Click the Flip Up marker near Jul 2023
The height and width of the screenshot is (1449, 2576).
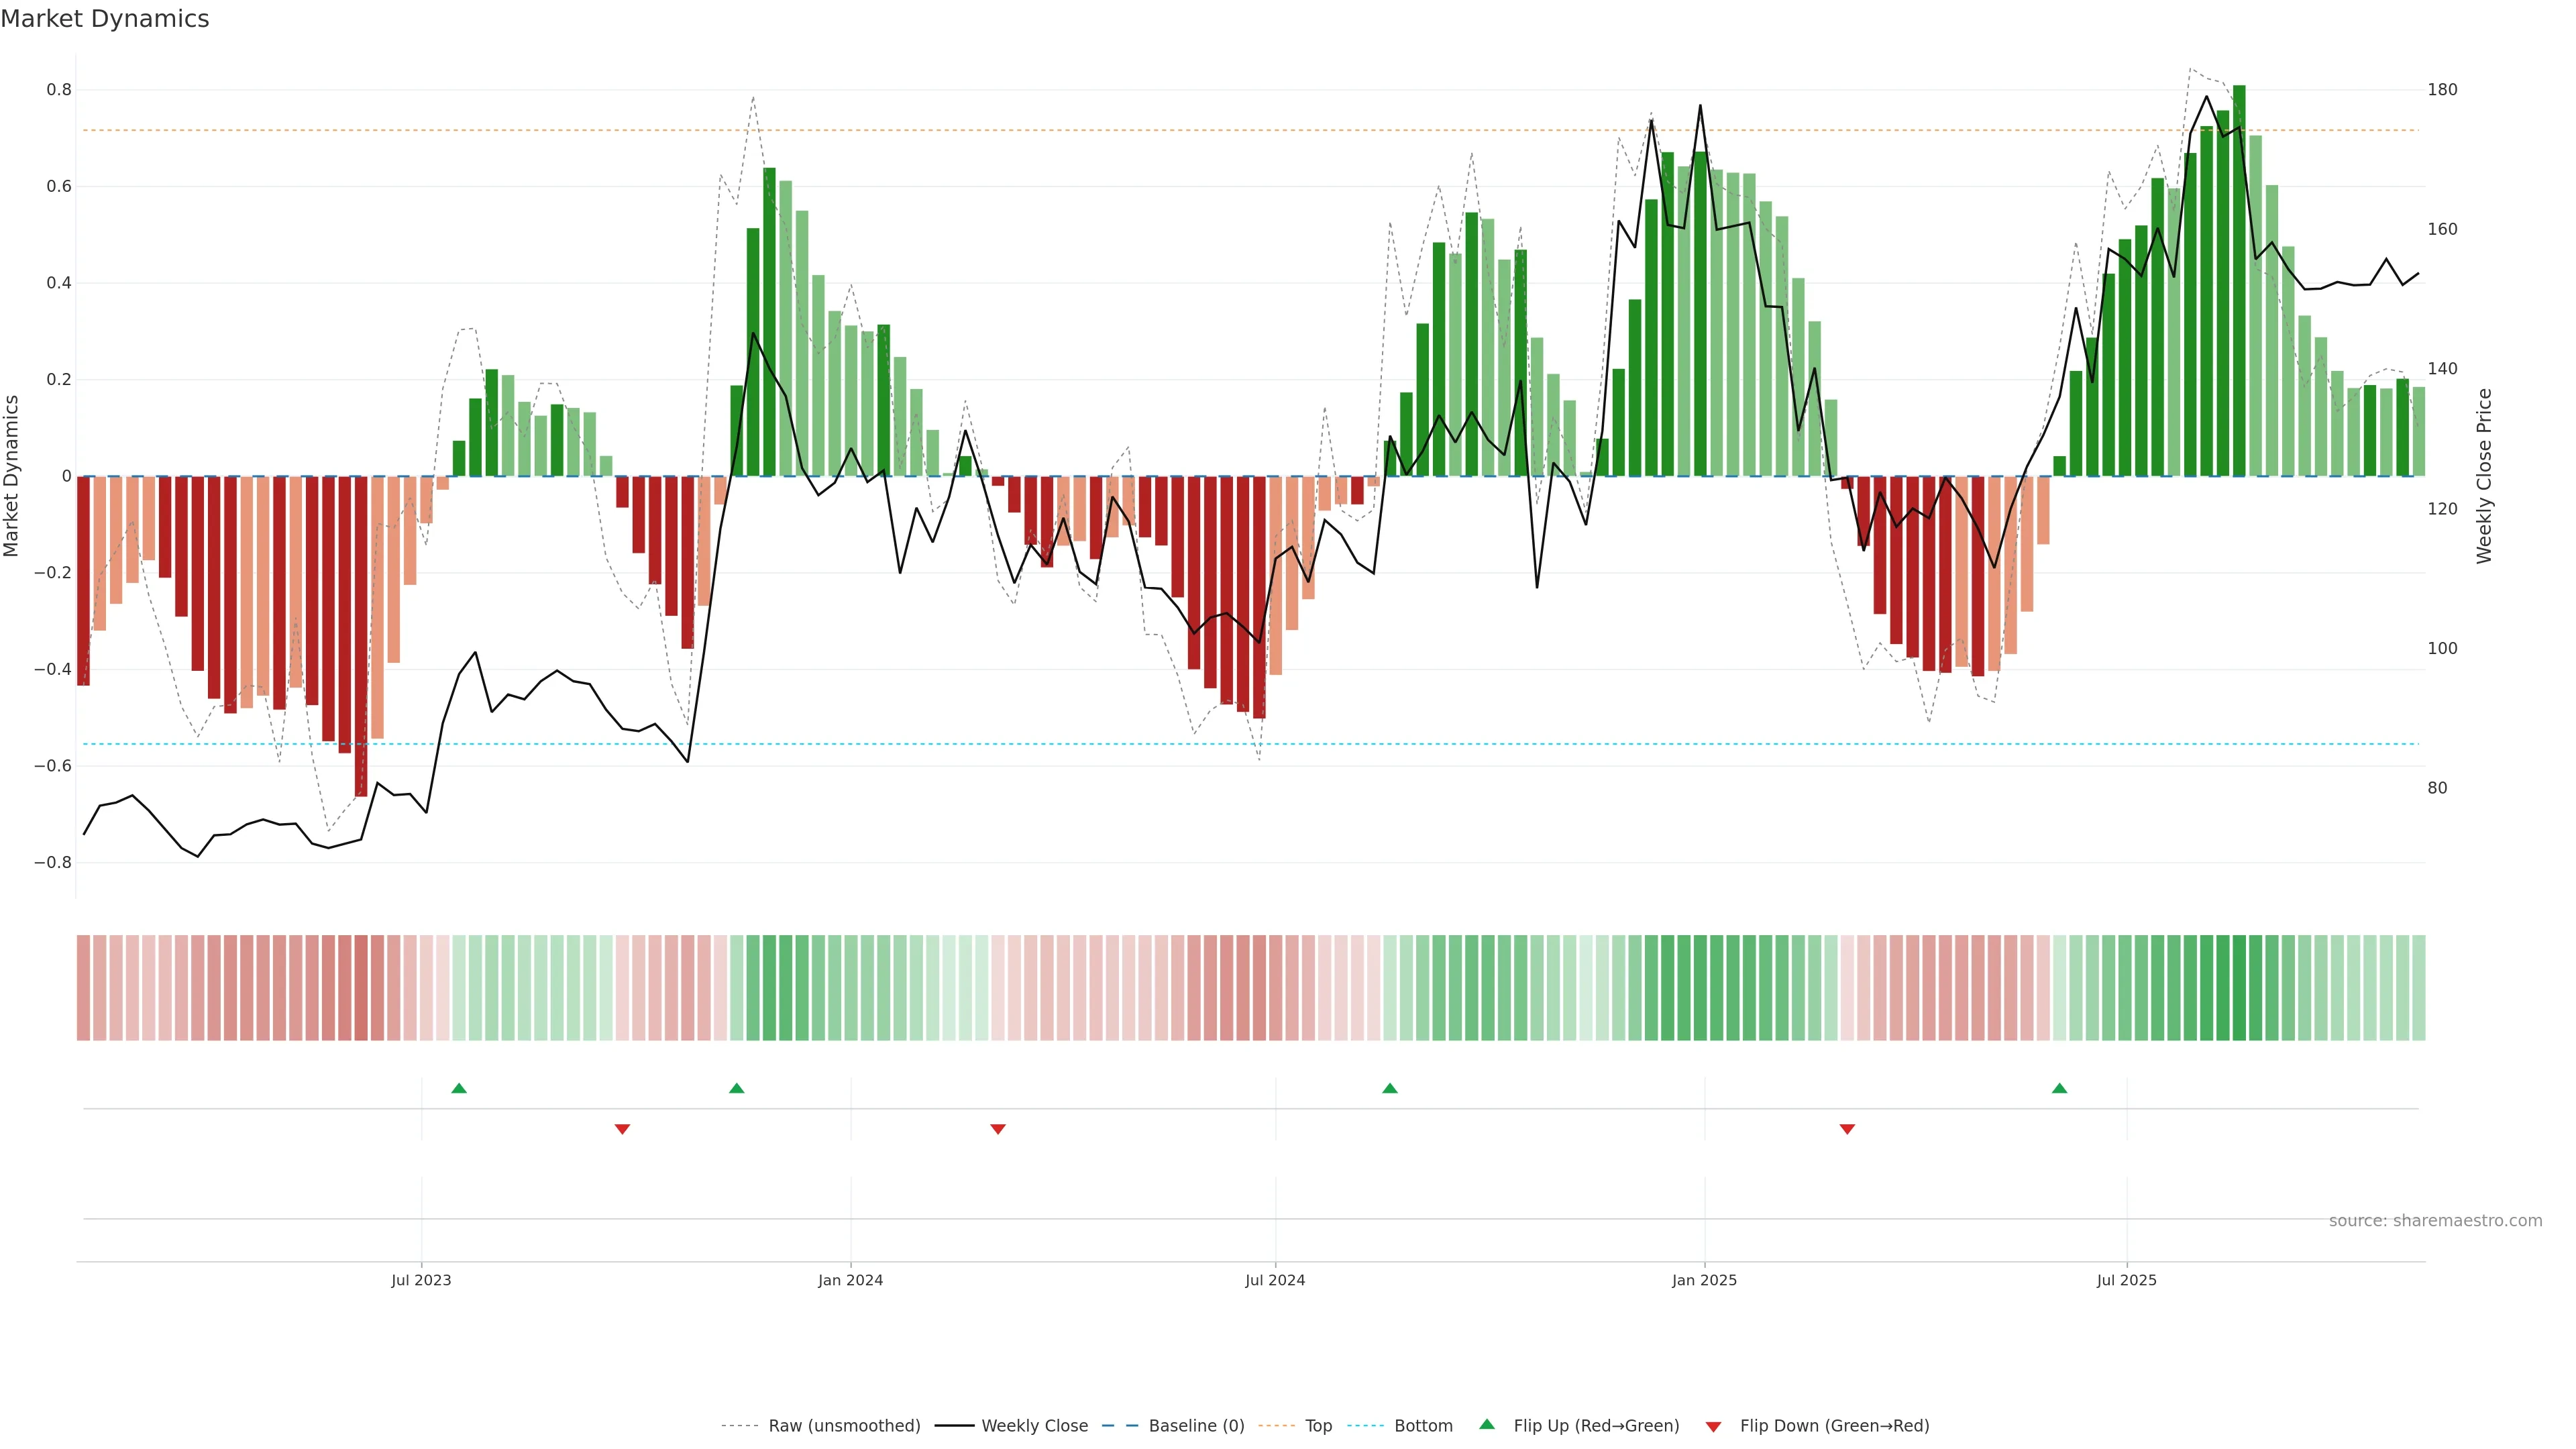[x=459, y=1088]
